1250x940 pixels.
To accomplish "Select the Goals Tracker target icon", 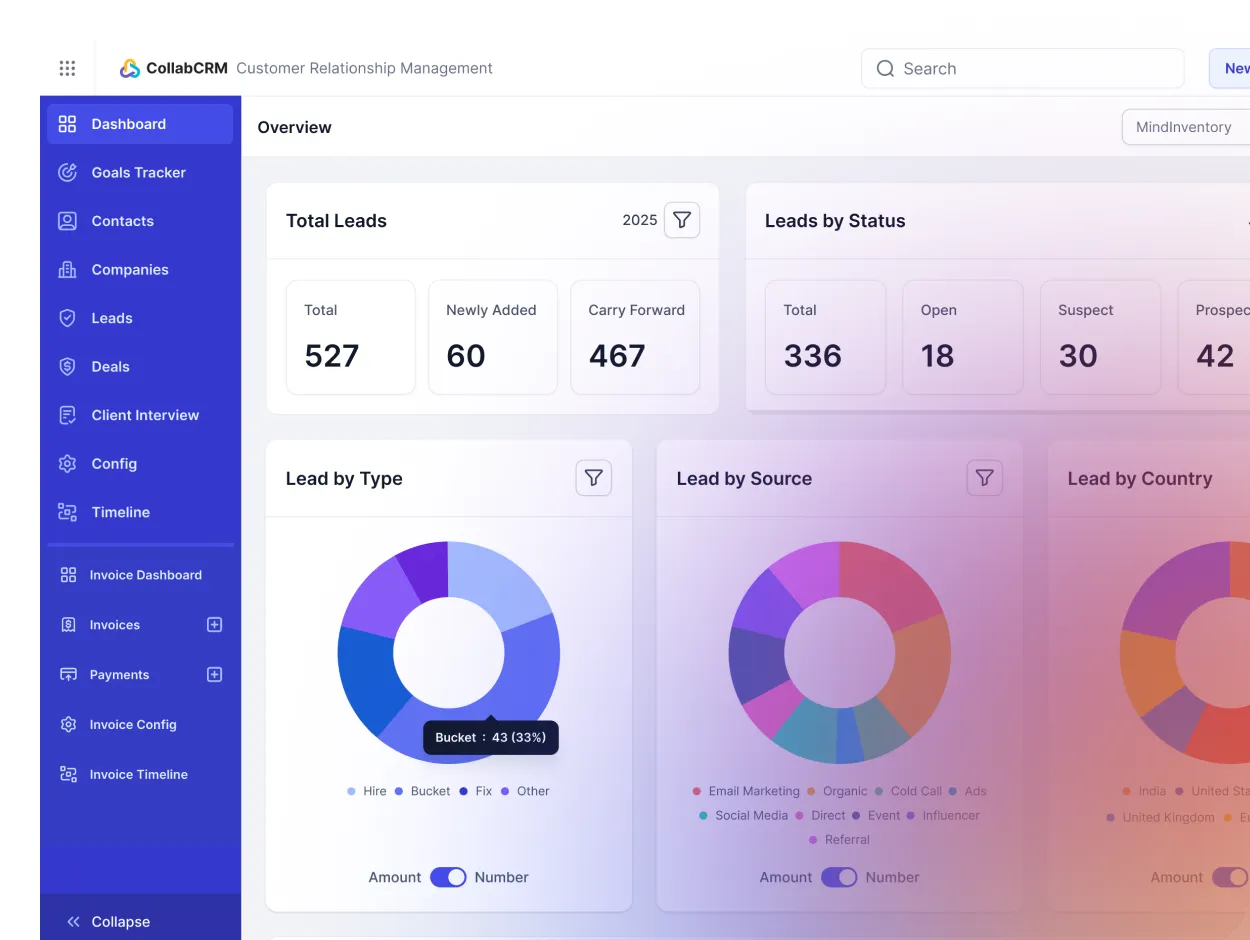I will point(67,173).
